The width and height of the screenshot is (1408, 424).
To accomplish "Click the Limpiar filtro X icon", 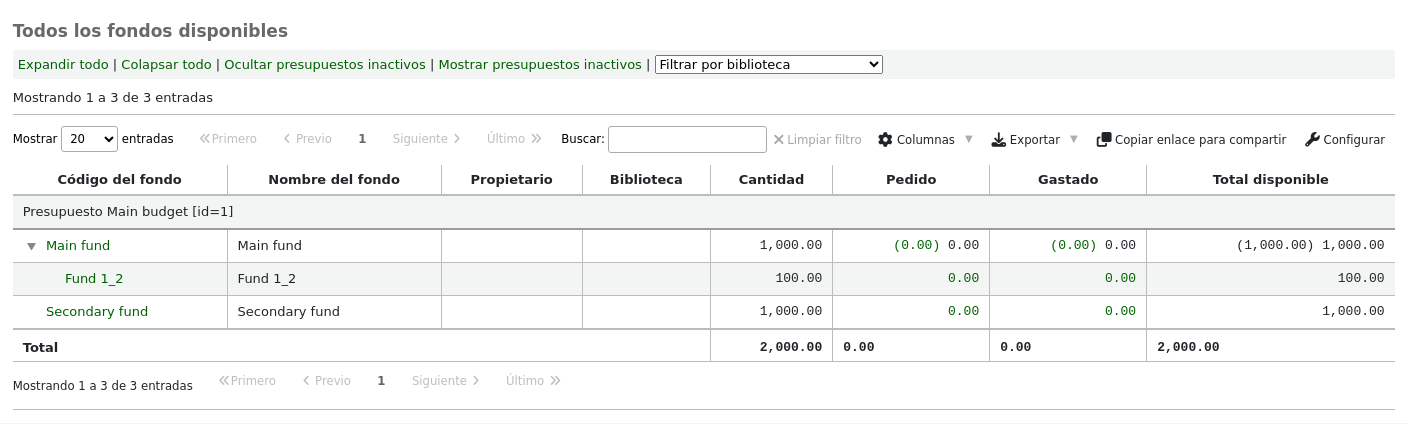I will click(x=778, y=140).
